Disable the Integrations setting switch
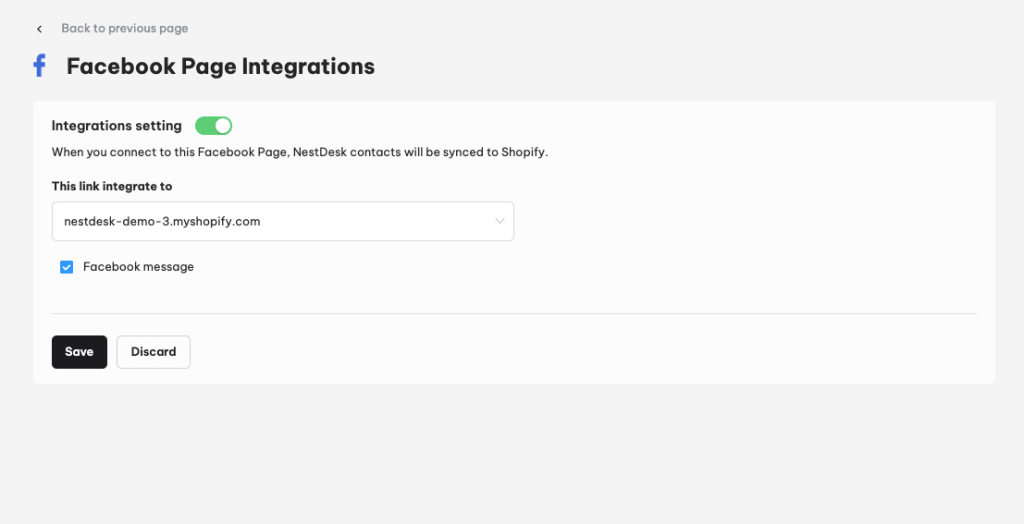Screen dimensions: 1024x524 click(214, 125)
